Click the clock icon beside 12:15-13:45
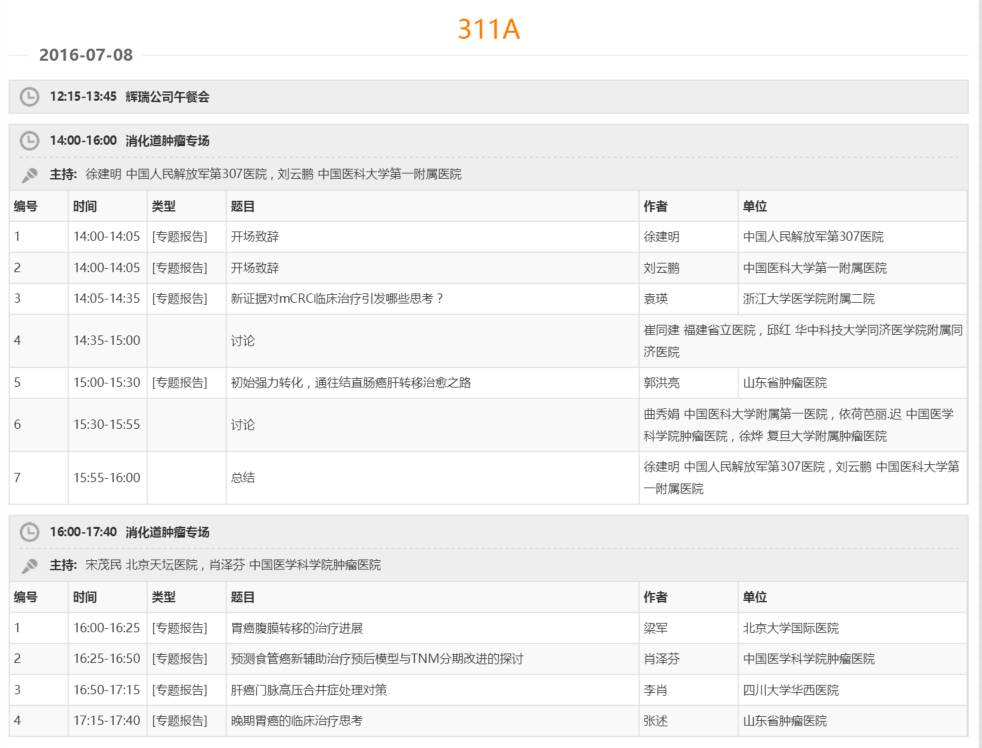Image resolution: width=982 pixels, height=748 pixels. [x=29, y=96]
